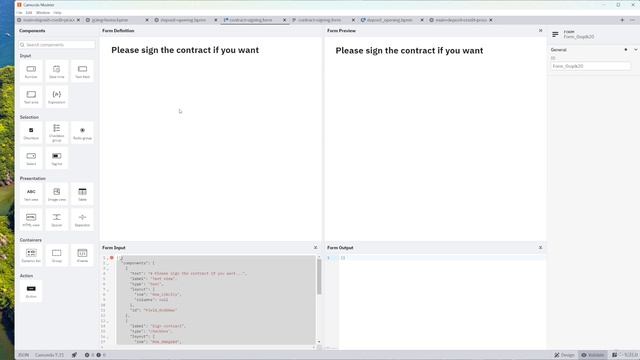640x360 pixels.
Task: Open the Edit menu
Action: [29, 13]
